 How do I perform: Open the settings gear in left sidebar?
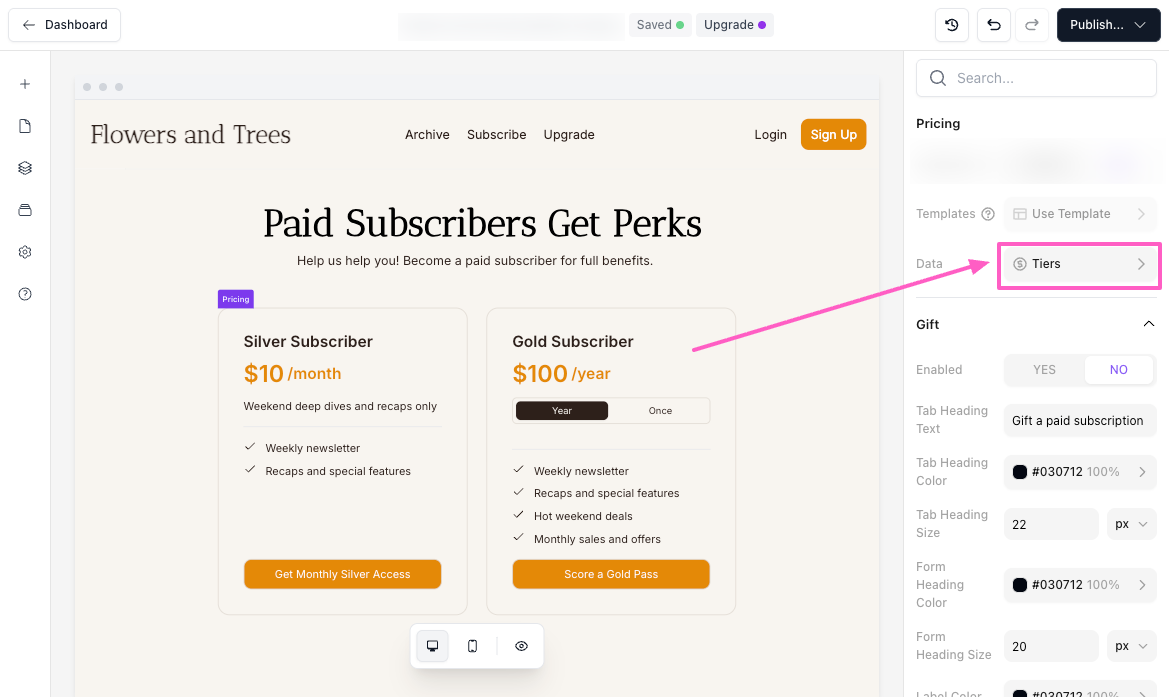click(x=25, y=252)
